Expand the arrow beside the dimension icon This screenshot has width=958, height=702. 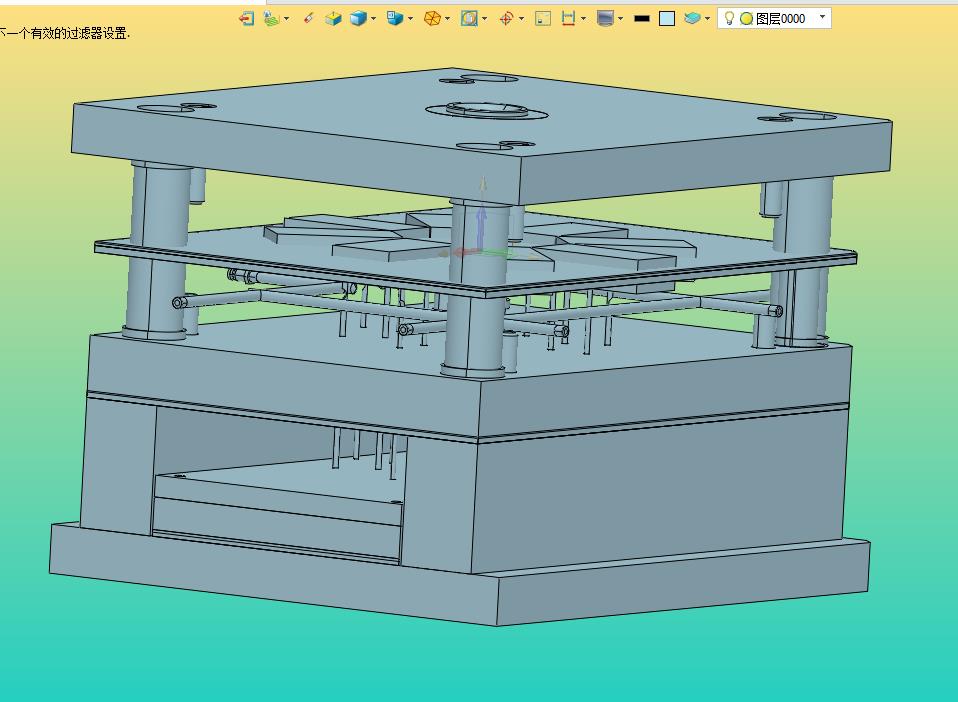[x=583, y=18]
